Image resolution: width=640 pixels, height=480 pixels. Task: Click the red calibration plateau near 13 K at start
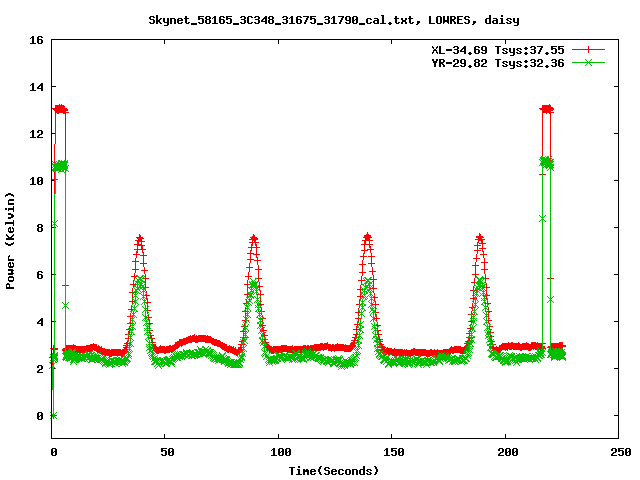pyautogui.click(x=60, y=109)
